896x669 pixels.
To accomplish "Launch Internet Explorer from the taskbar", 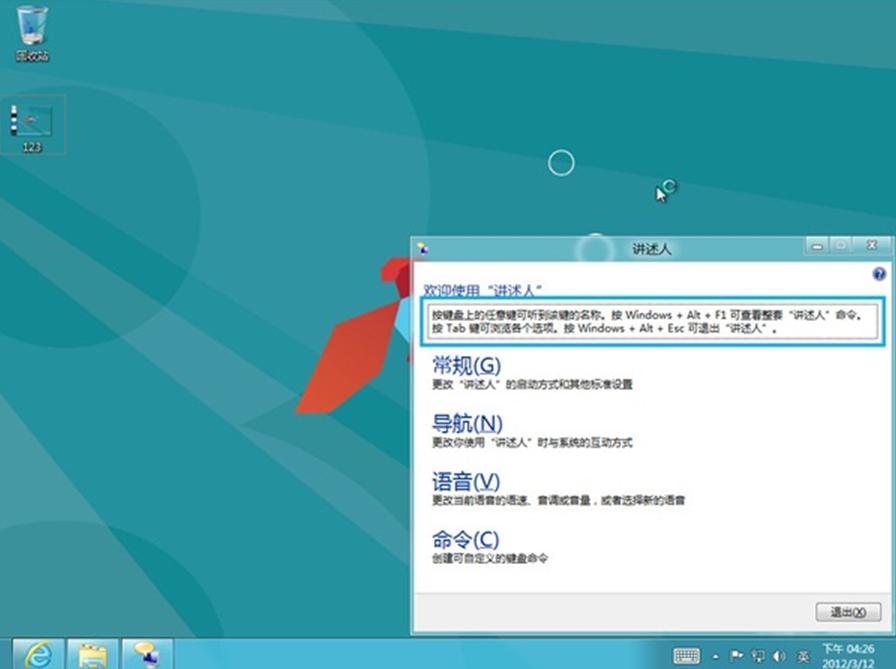I will (x=38, y=654).
